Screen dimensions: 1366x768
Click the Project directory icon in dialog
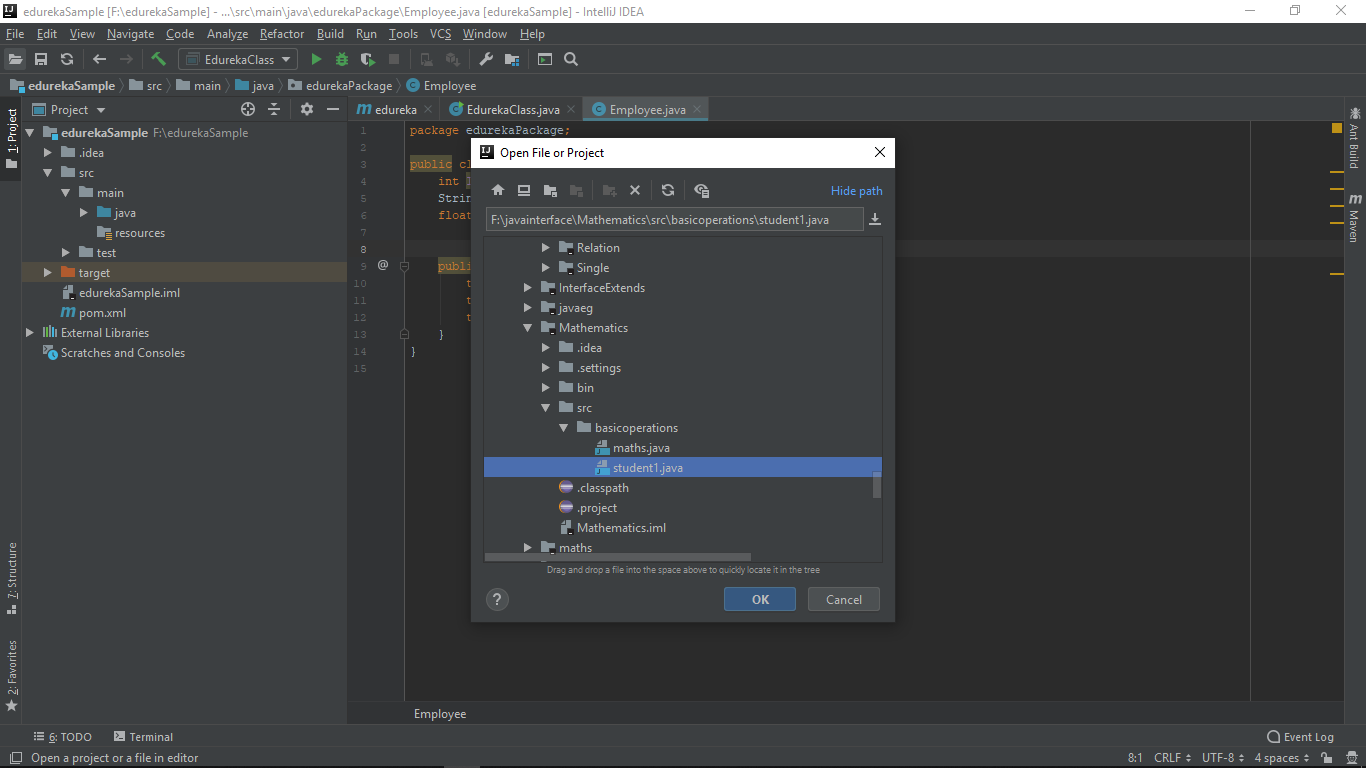(x=550, y=190)
